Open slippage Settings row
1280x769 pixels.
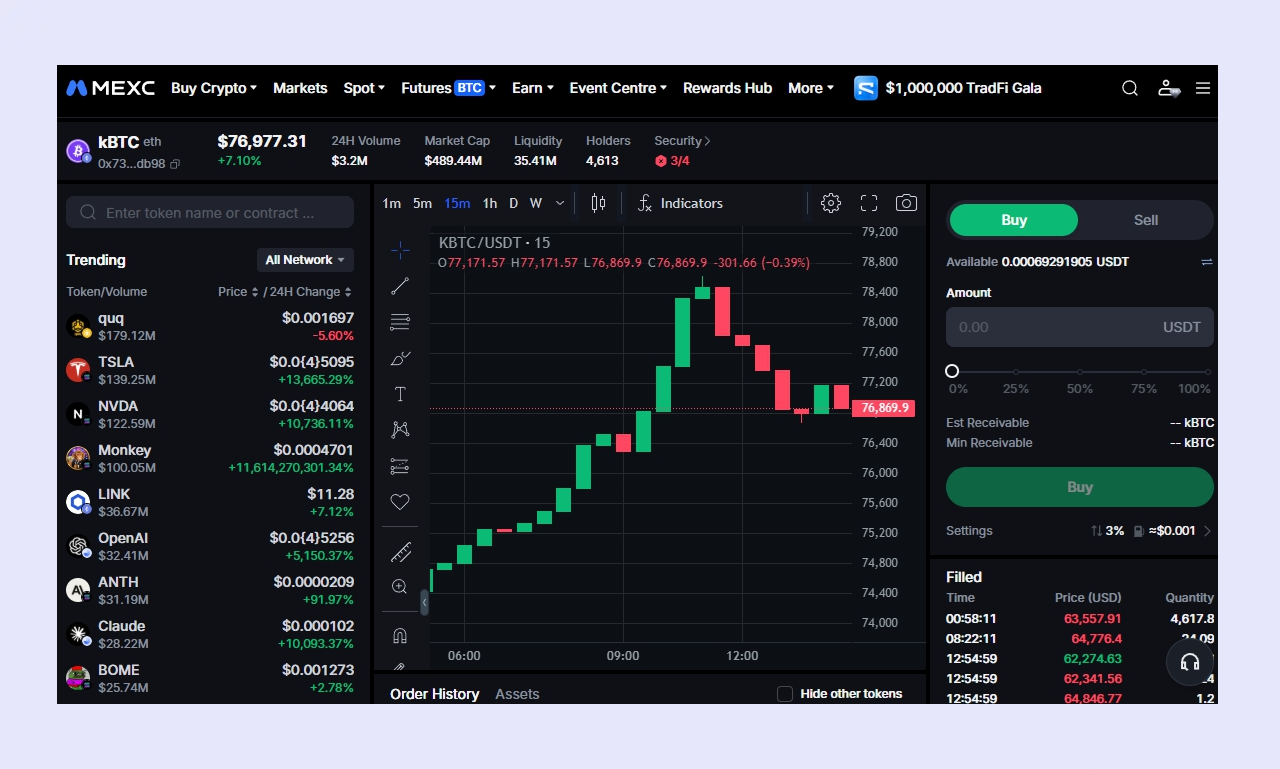1080,531
